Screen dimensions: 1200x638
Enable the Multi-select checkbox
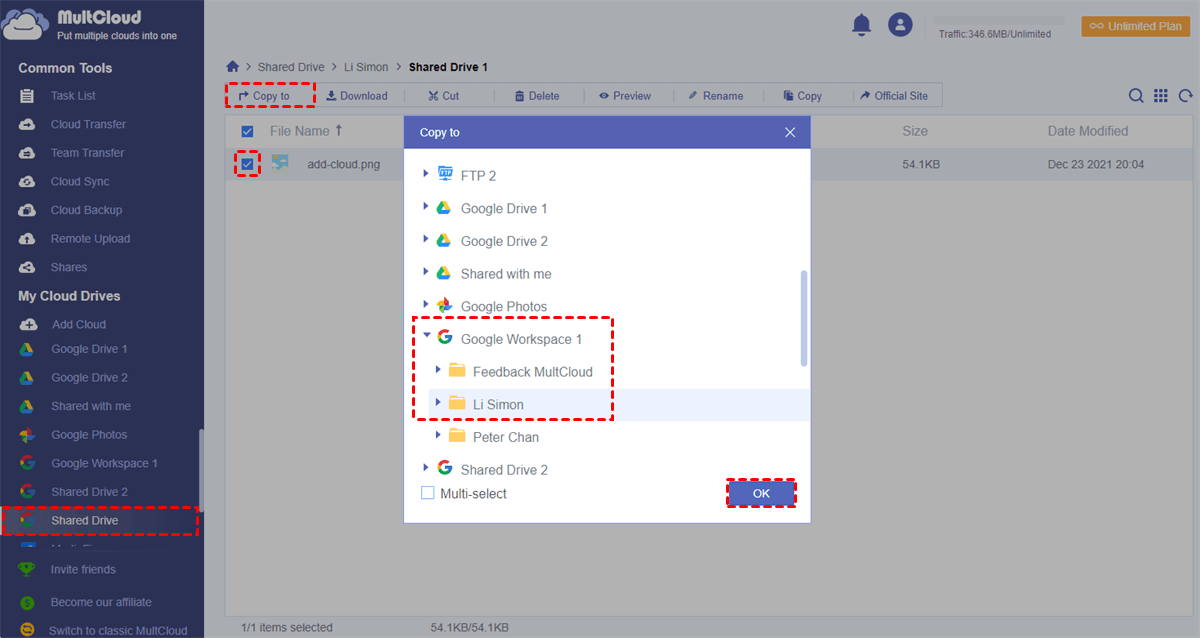click(x=428, y=493)
